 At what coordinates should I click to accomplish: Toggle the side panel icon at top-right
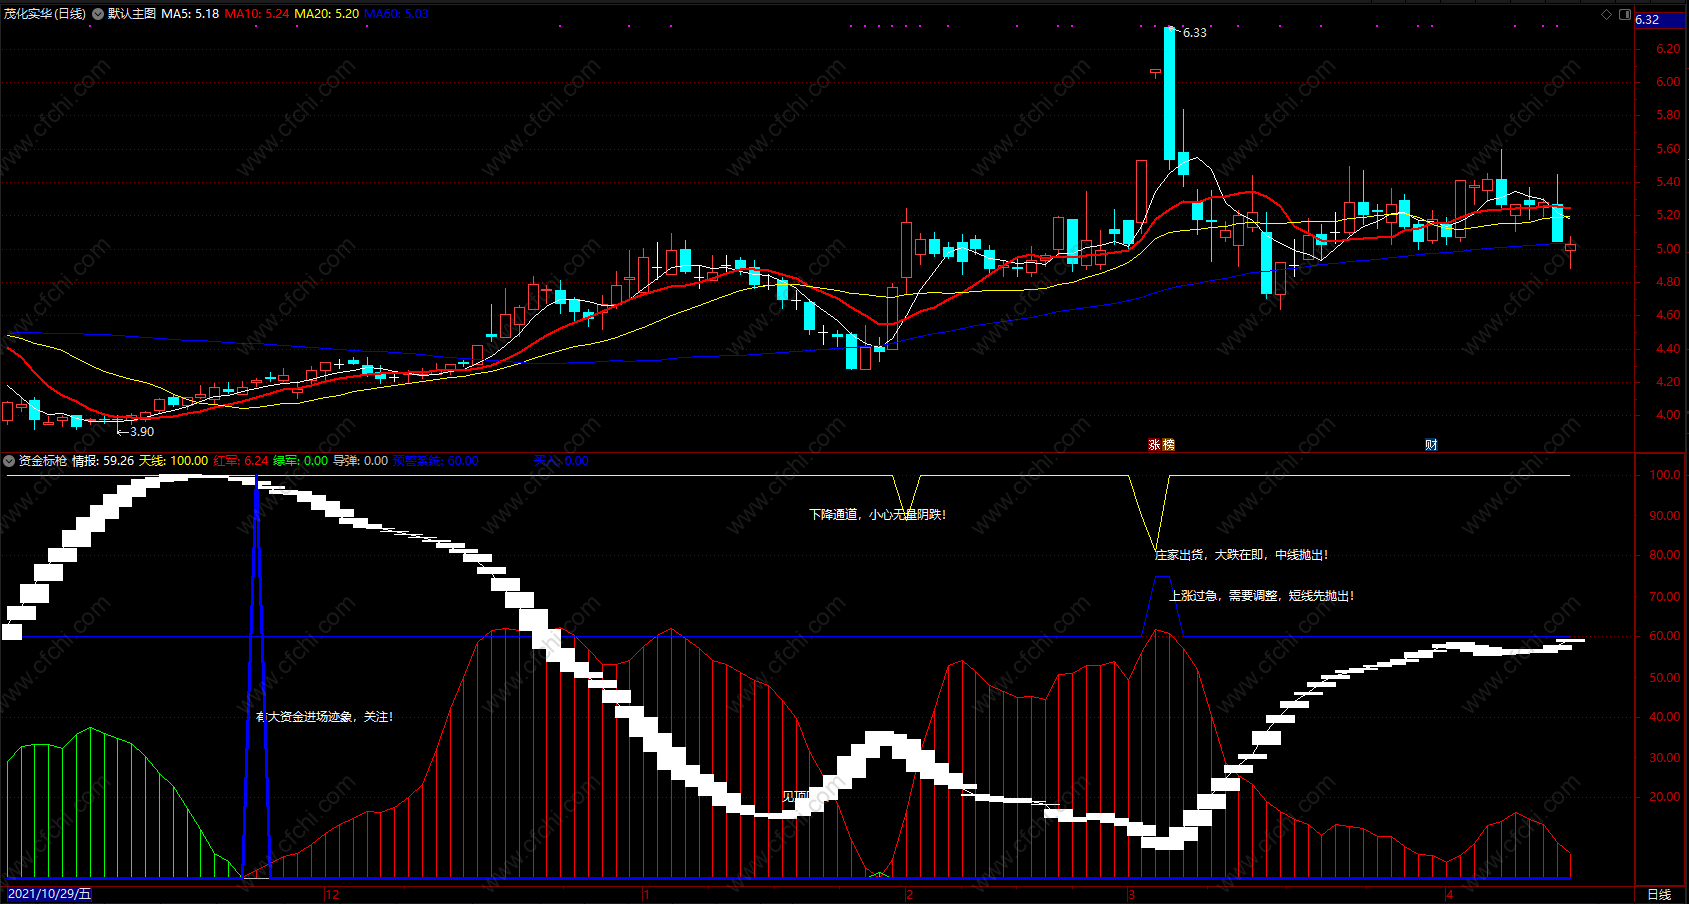pos(1625,14)
